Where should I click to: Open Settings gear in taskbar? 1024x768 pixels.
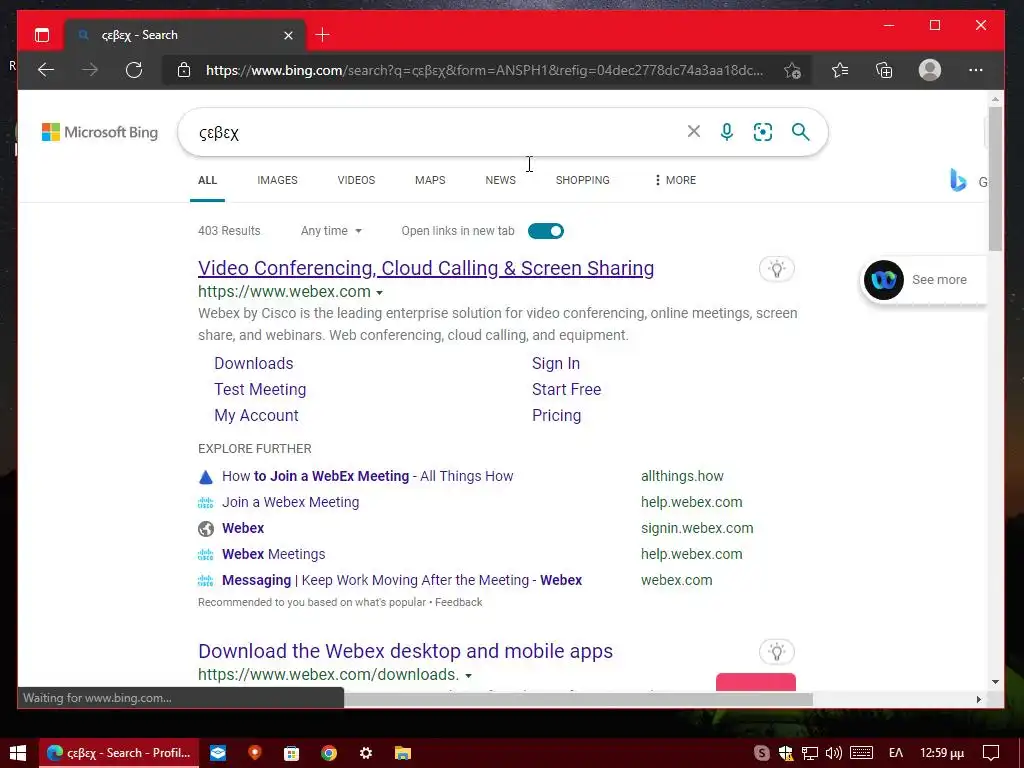(x=366, y=753)
